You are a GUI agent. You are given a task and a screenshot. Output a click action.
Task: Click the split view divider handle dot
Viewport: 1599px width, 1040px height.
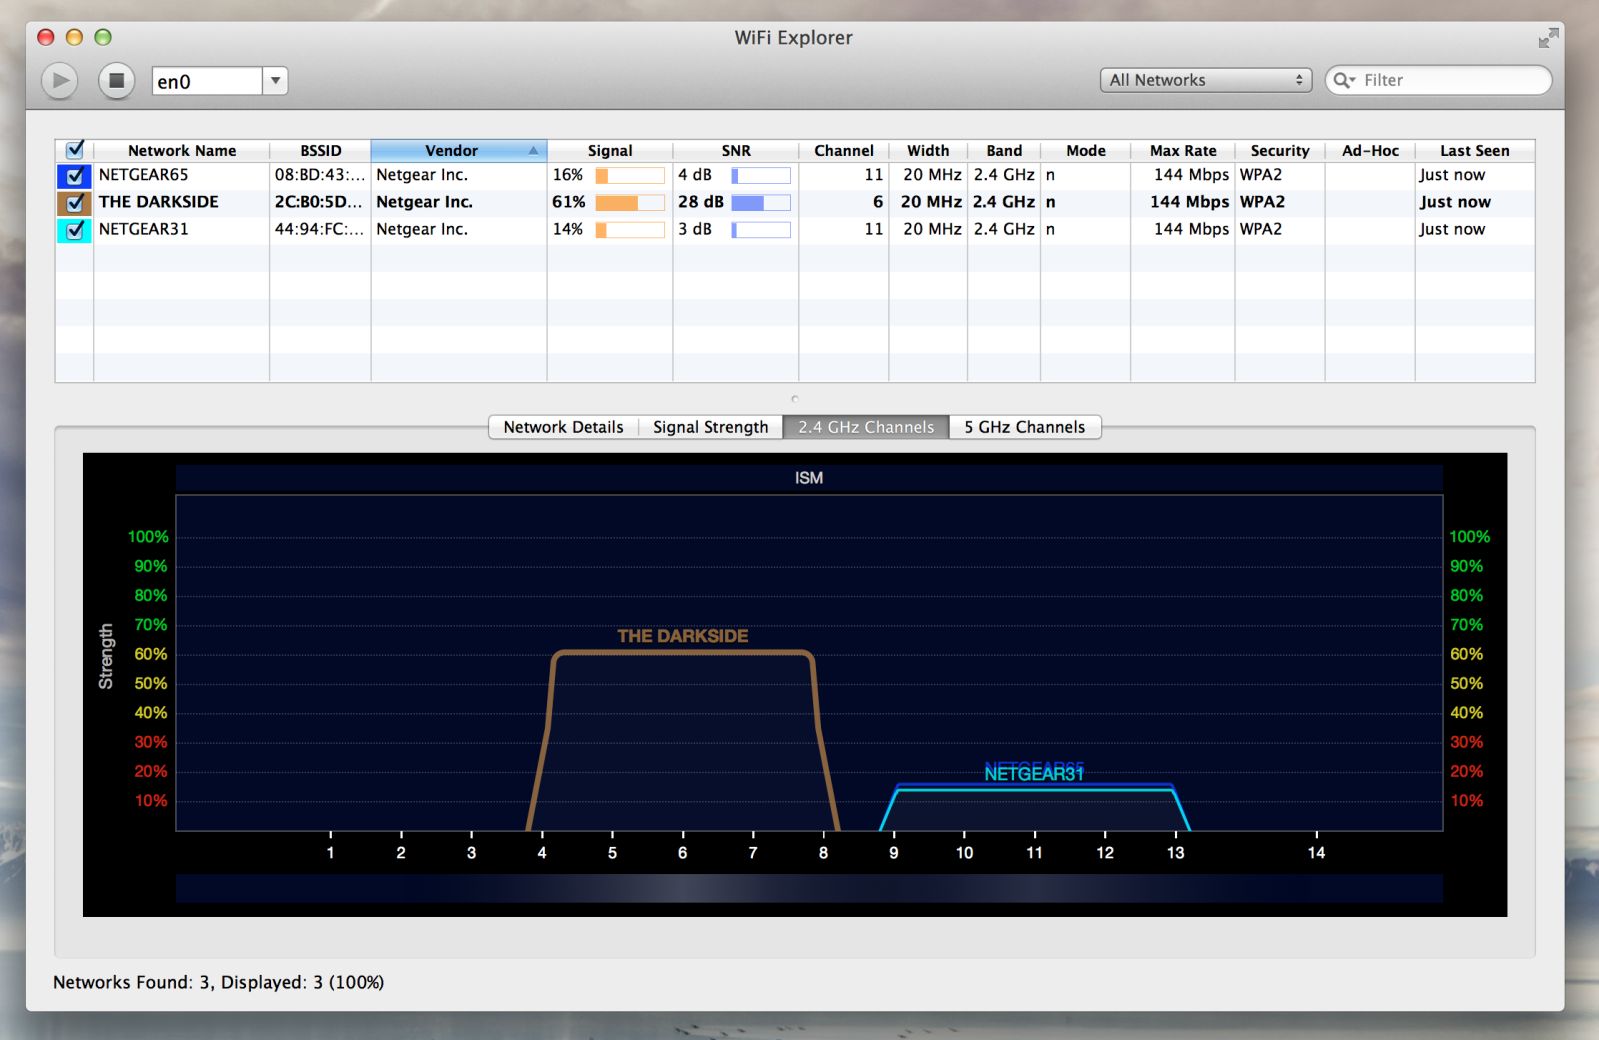point(795,399)
